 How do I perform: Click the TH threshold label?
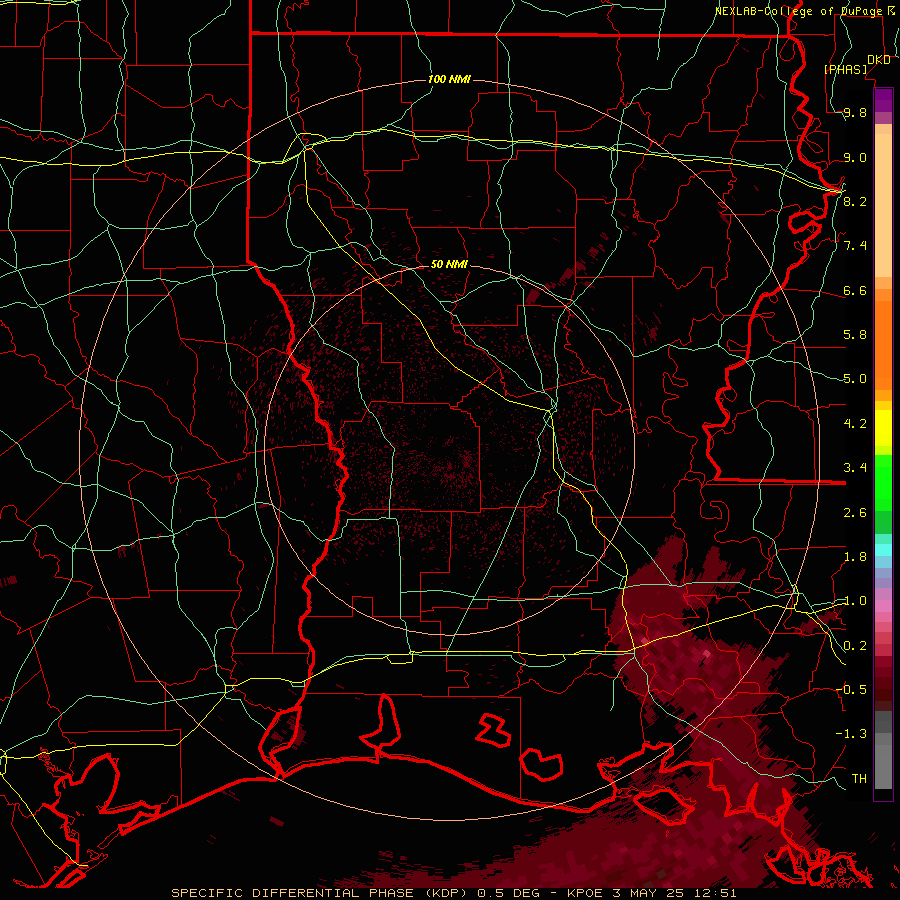(859, 778)
